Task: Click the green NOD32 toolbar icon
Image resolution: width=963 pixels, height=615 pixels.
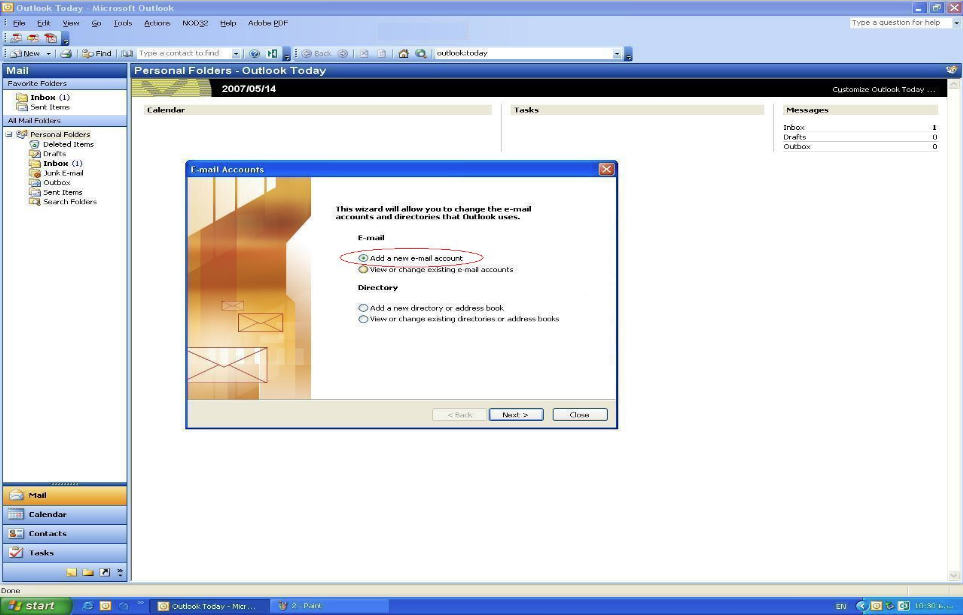Action: 271,53
